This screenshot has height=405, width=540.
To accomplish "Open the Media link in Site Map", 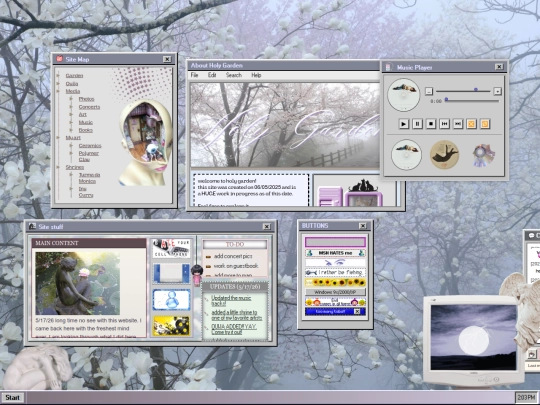I will (x=73, y=91).
